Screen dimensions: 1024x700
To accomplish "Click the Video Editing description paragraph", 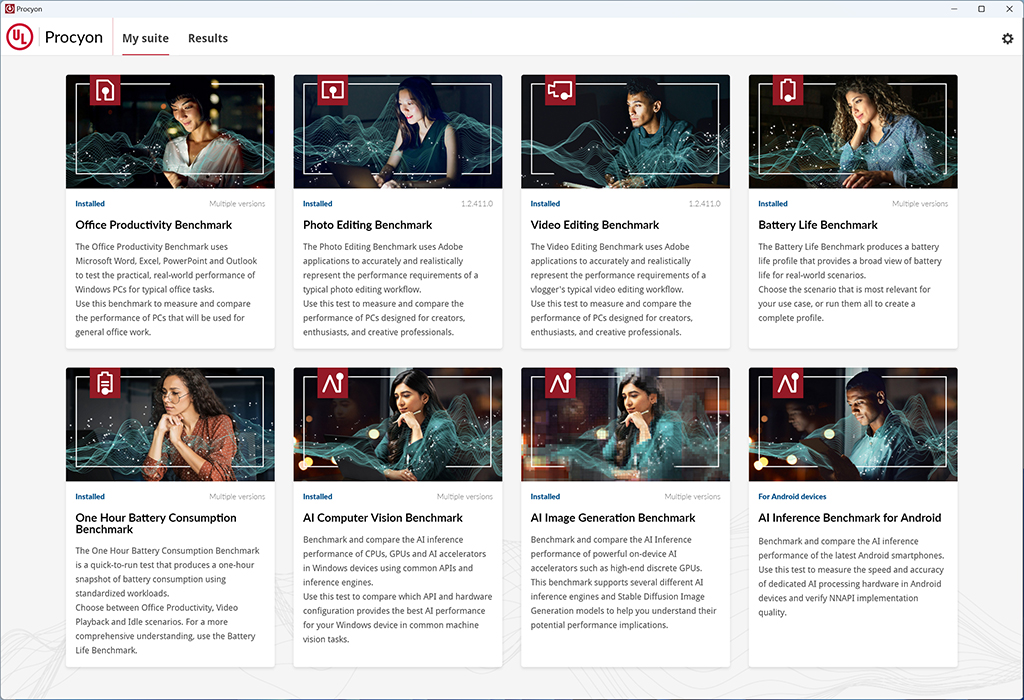I will 618,289.
